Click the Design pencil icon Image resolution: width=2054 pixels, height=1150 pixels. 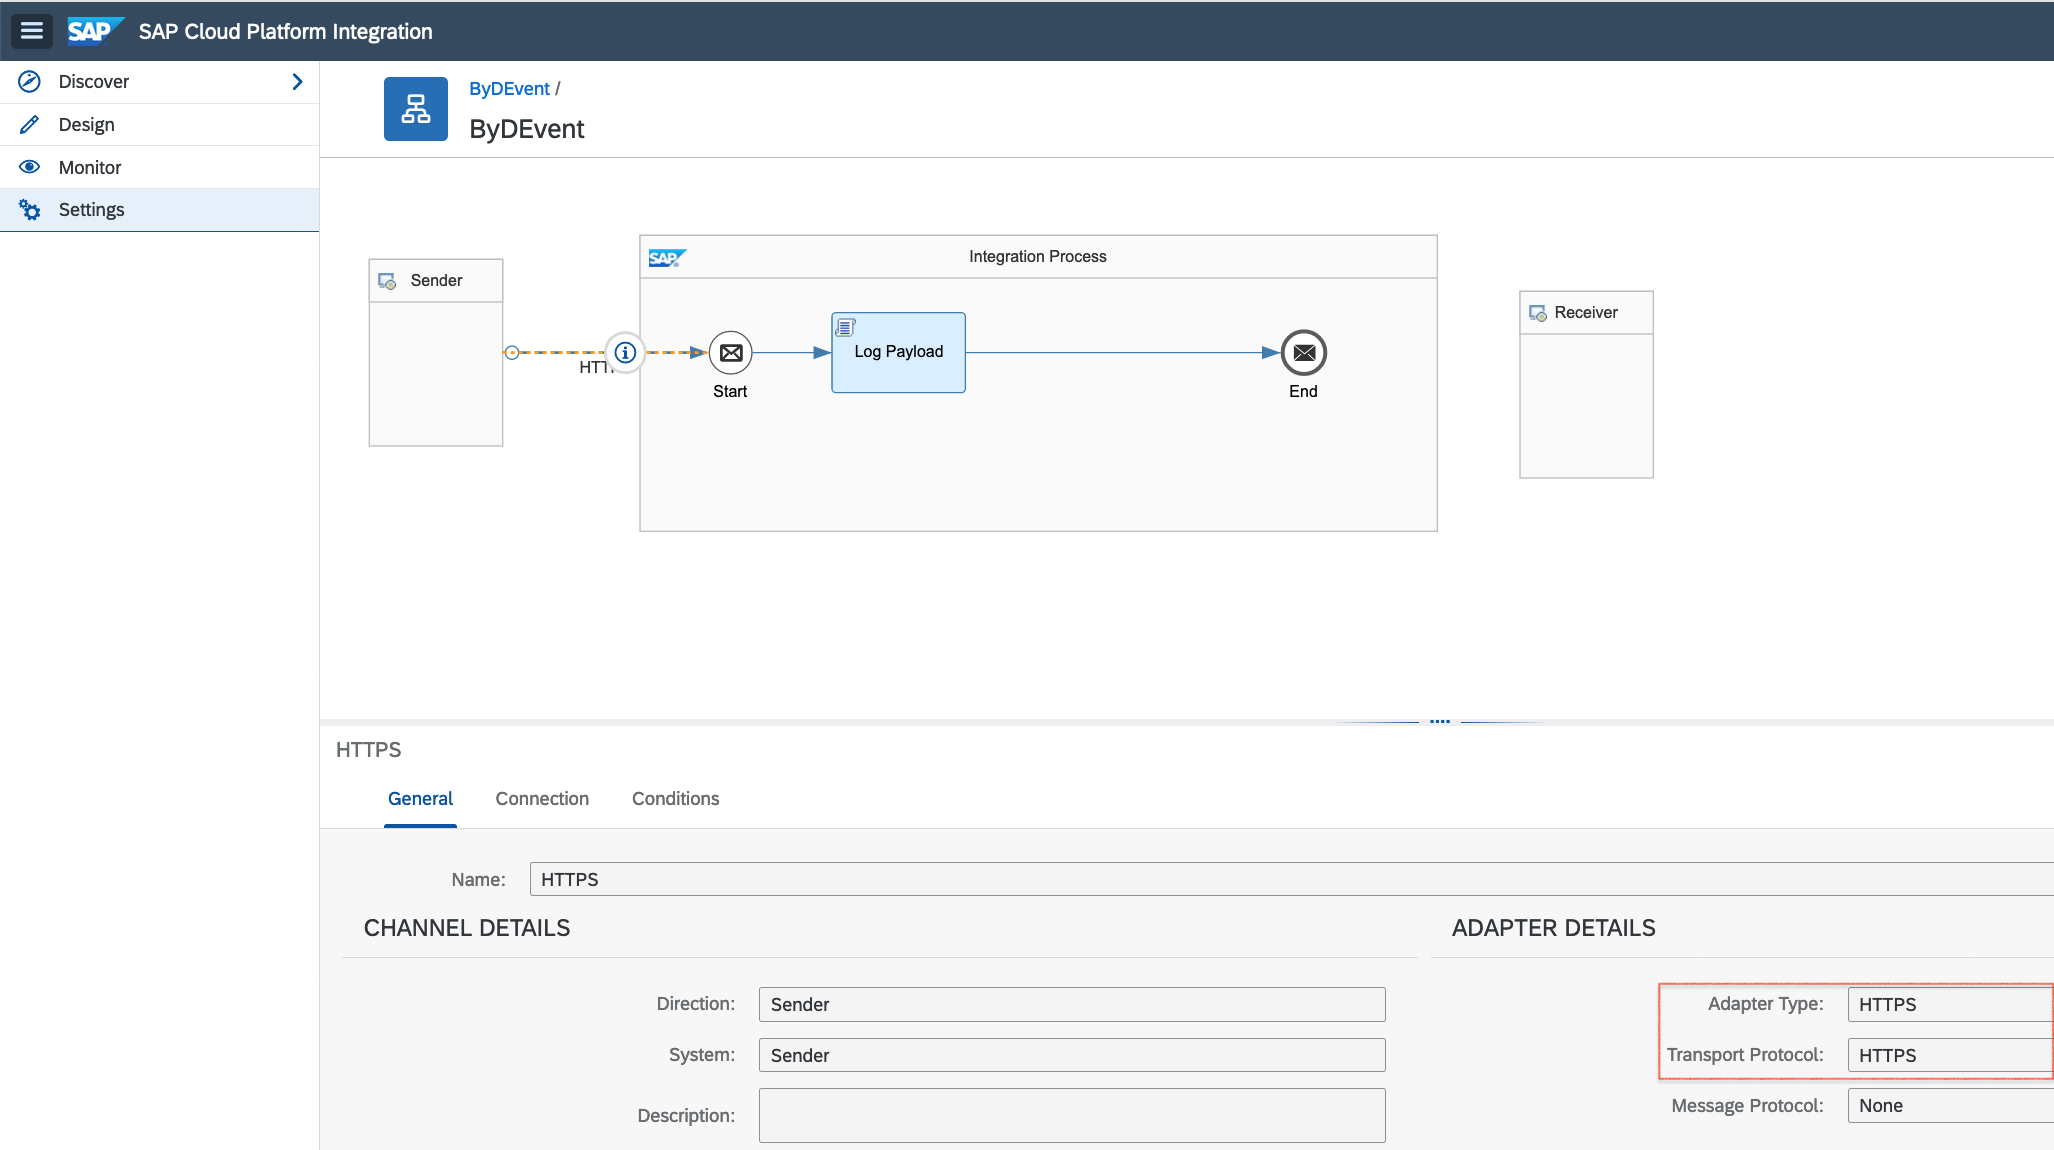pyautogui.click(x=30, y=124)
